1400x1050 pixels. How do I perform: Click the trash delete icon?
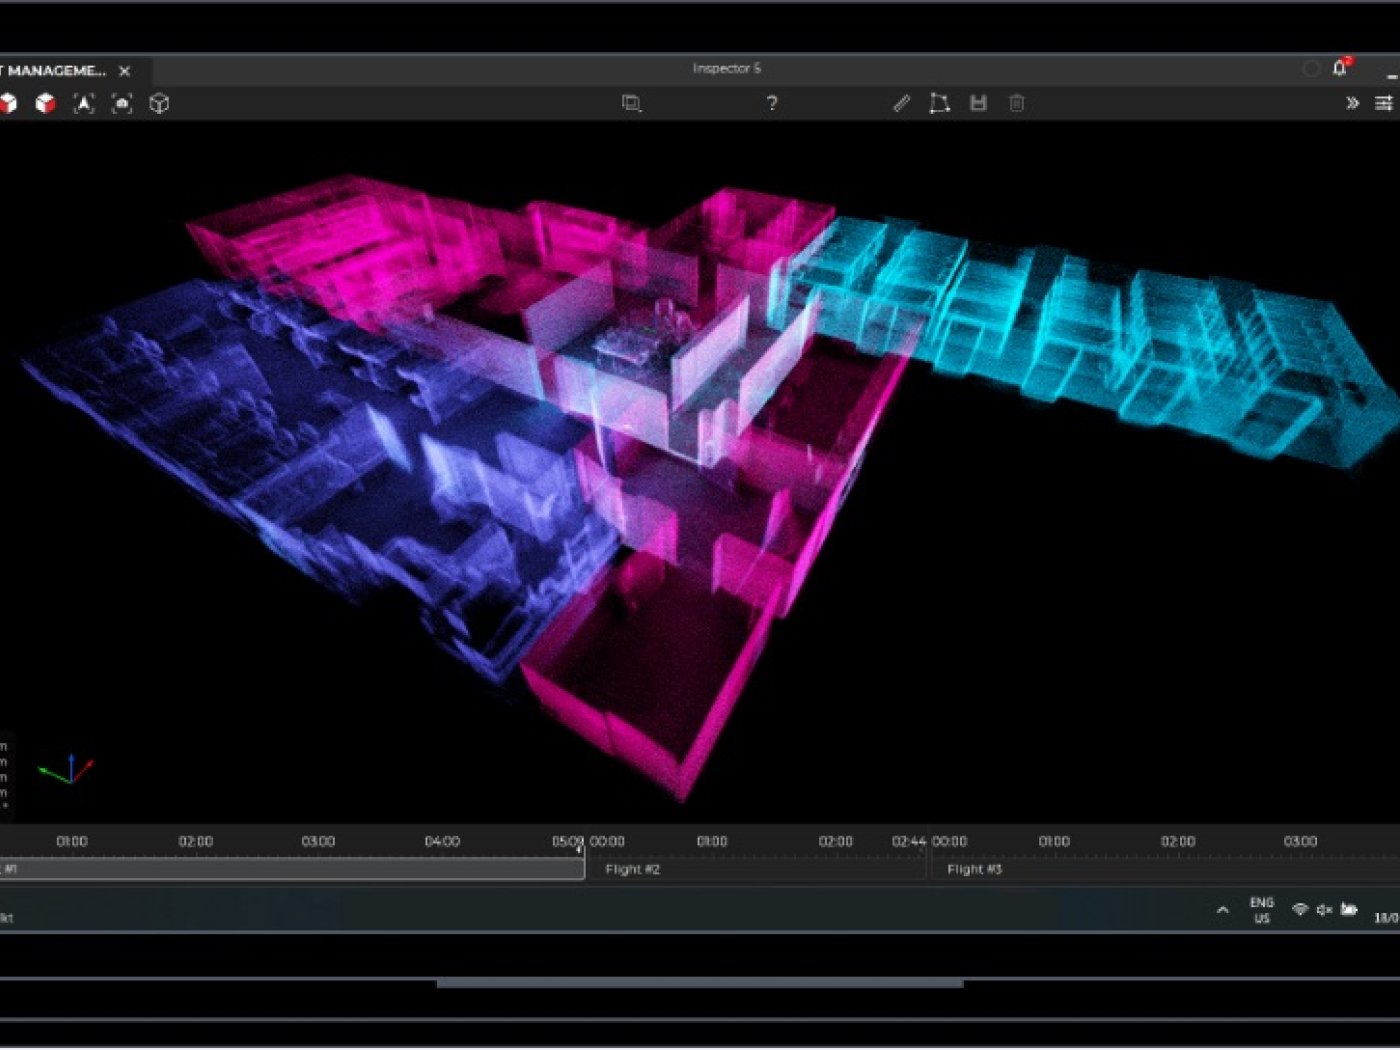click(1016, 103)
